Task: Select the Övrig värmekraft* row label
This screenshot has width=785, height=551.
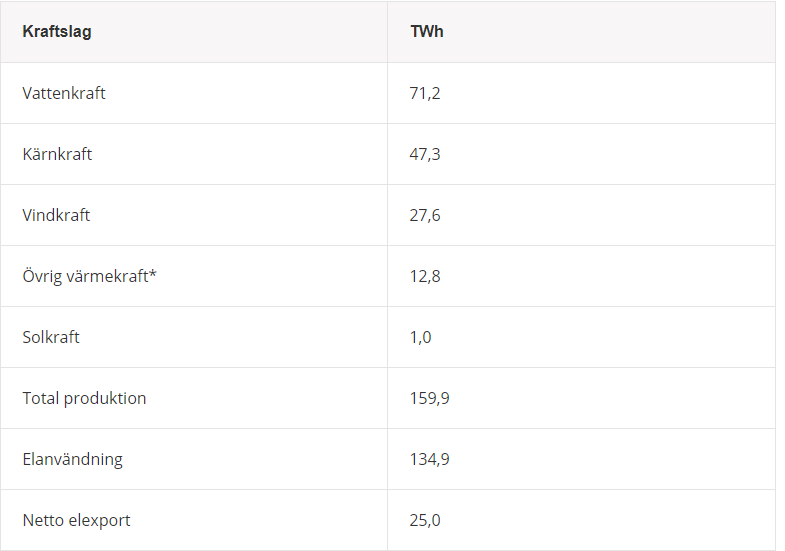Action: click(90, 276)
